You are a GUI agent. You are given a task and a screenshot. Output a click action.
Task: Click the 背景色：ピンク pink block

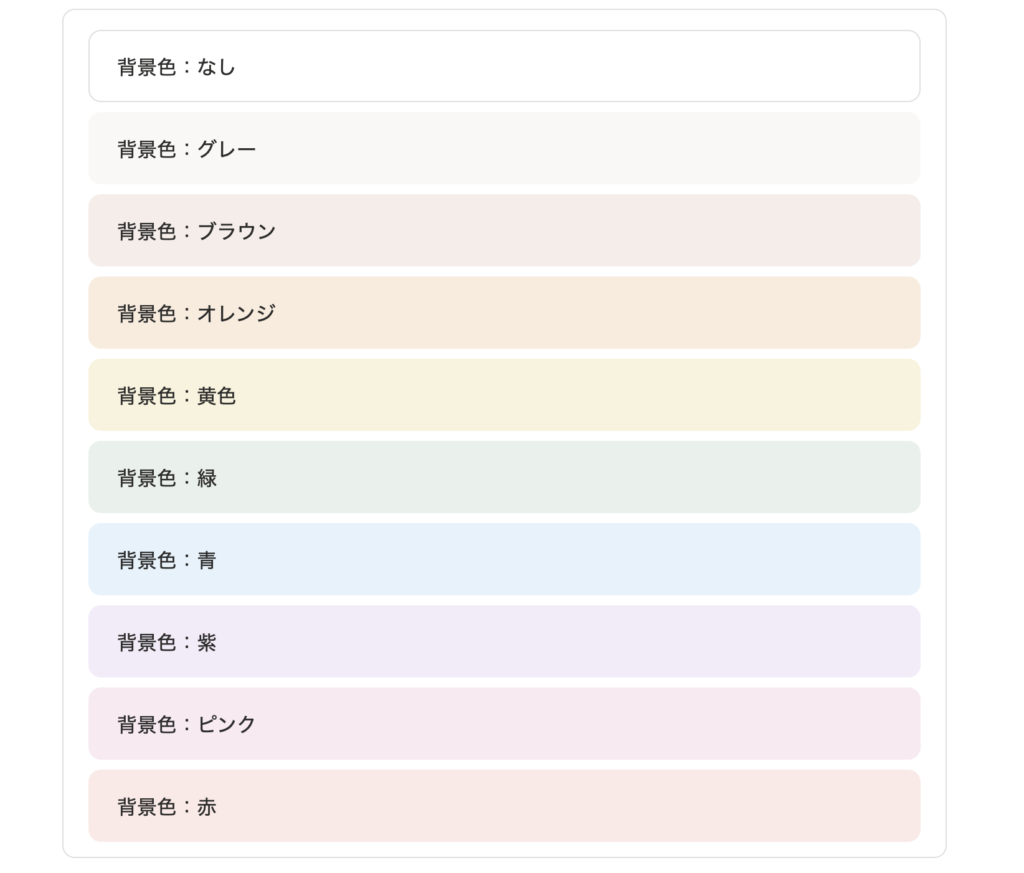click(504, 724)
